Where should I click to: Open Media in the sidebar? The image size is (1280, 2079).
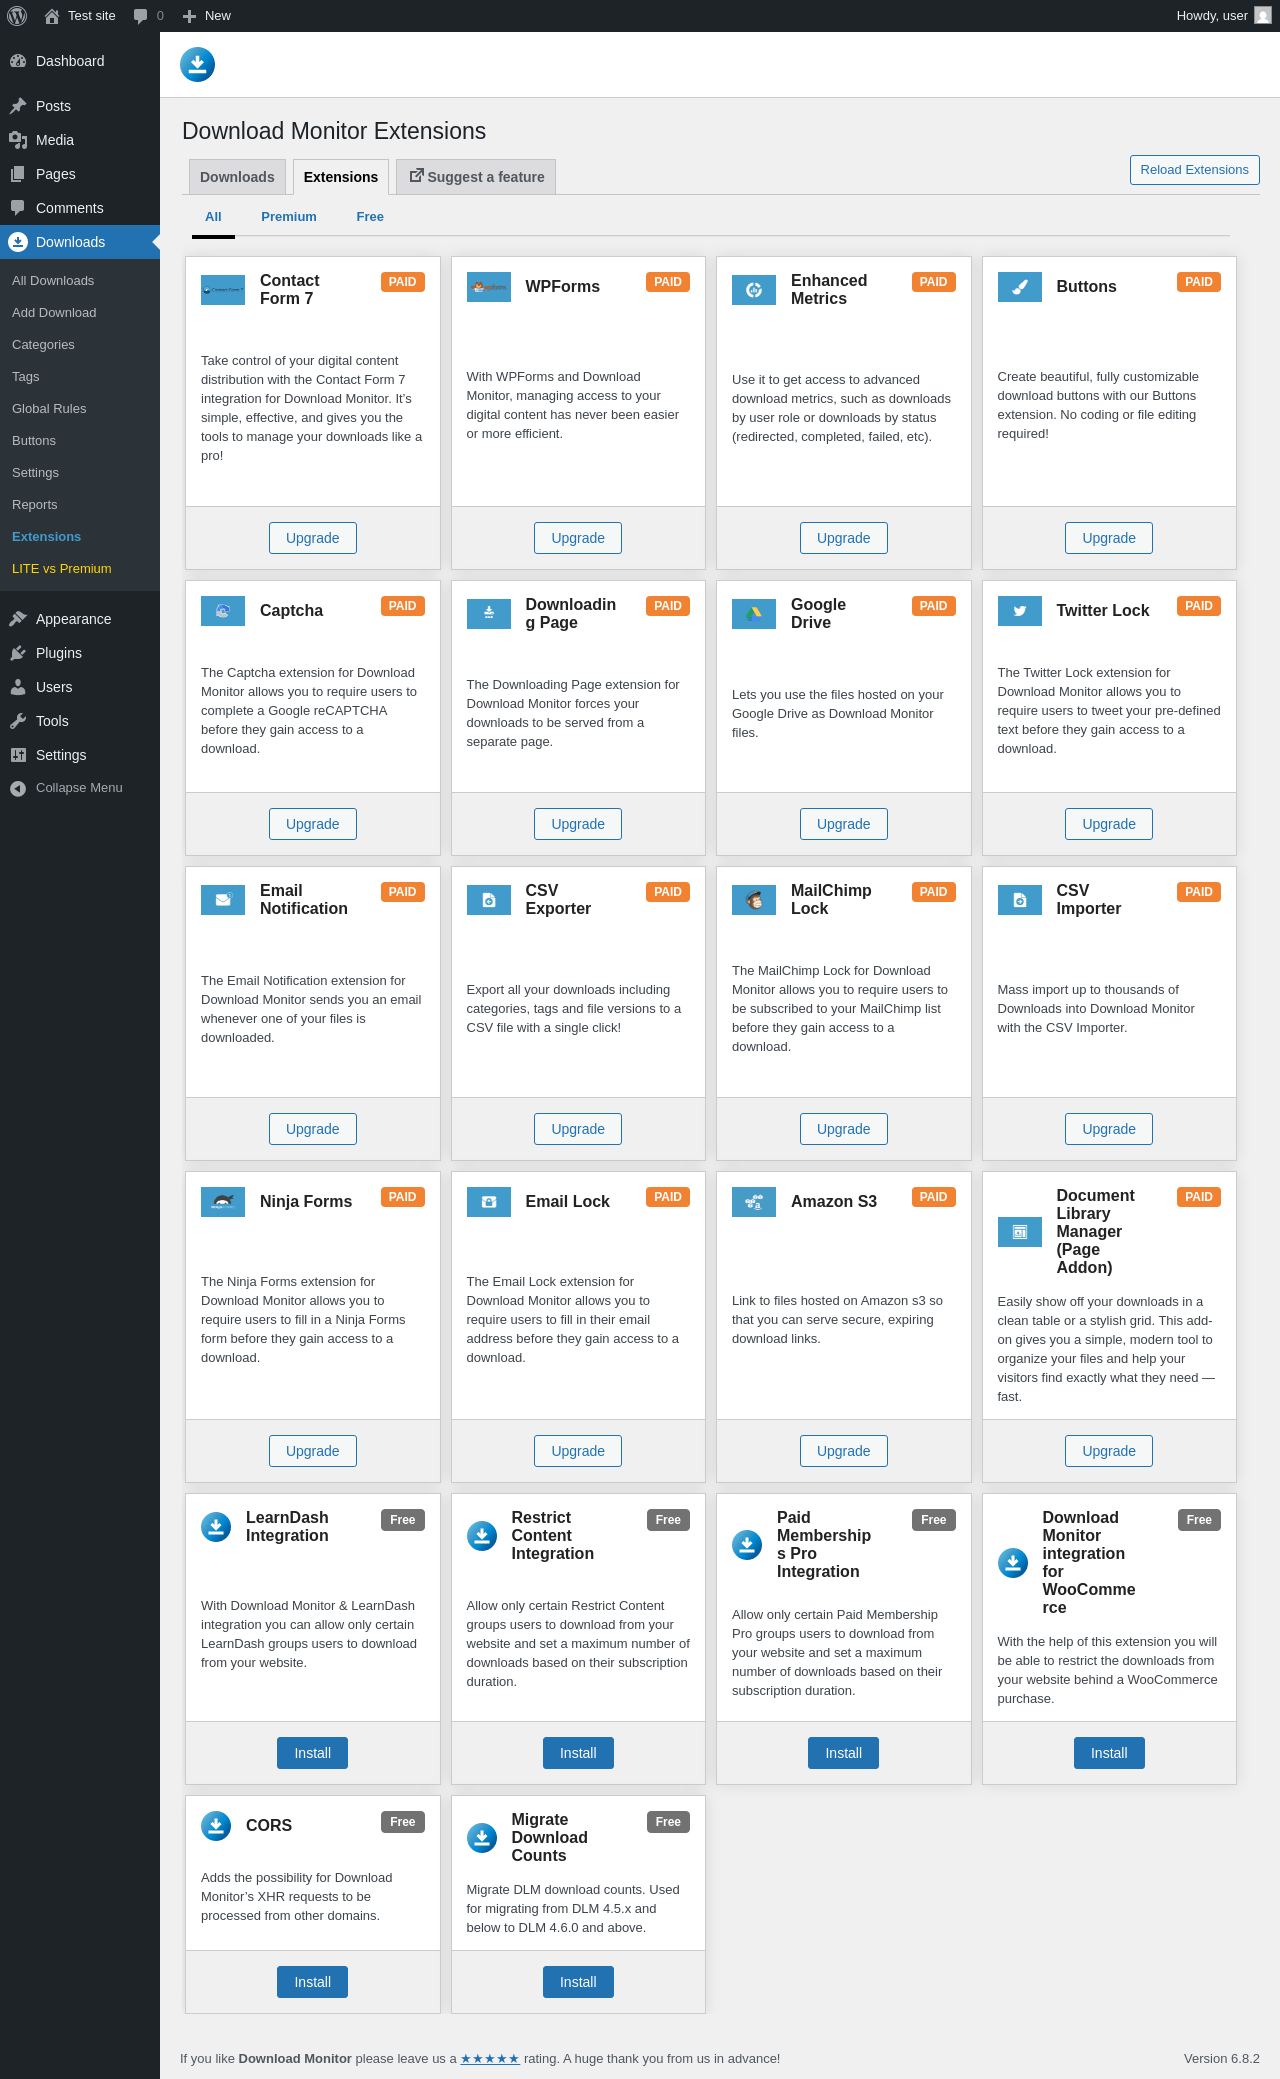click(x=80, y=140)
